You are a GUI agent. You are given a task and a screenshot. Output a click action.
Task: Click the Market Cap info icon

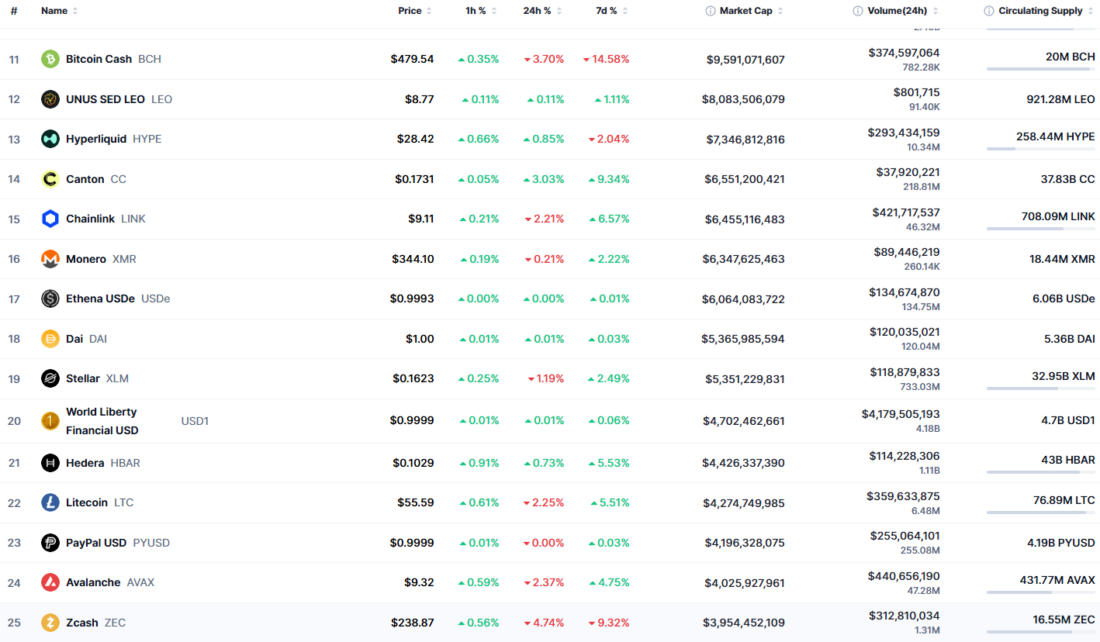click(710, 11)
